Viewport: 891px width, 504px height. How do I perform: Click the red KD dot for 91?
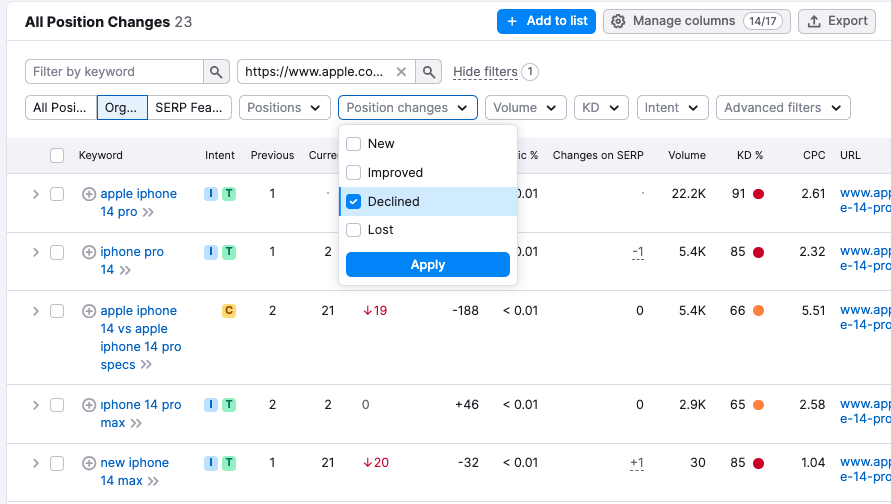click(x=759, y=194)
